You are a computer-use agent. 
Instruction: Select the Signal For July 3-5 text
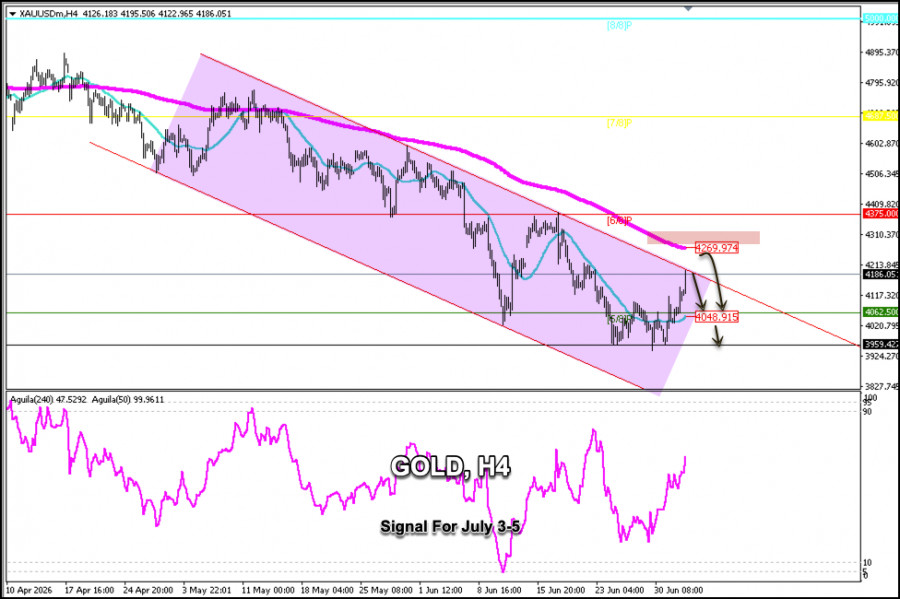(x=451, y=527)
